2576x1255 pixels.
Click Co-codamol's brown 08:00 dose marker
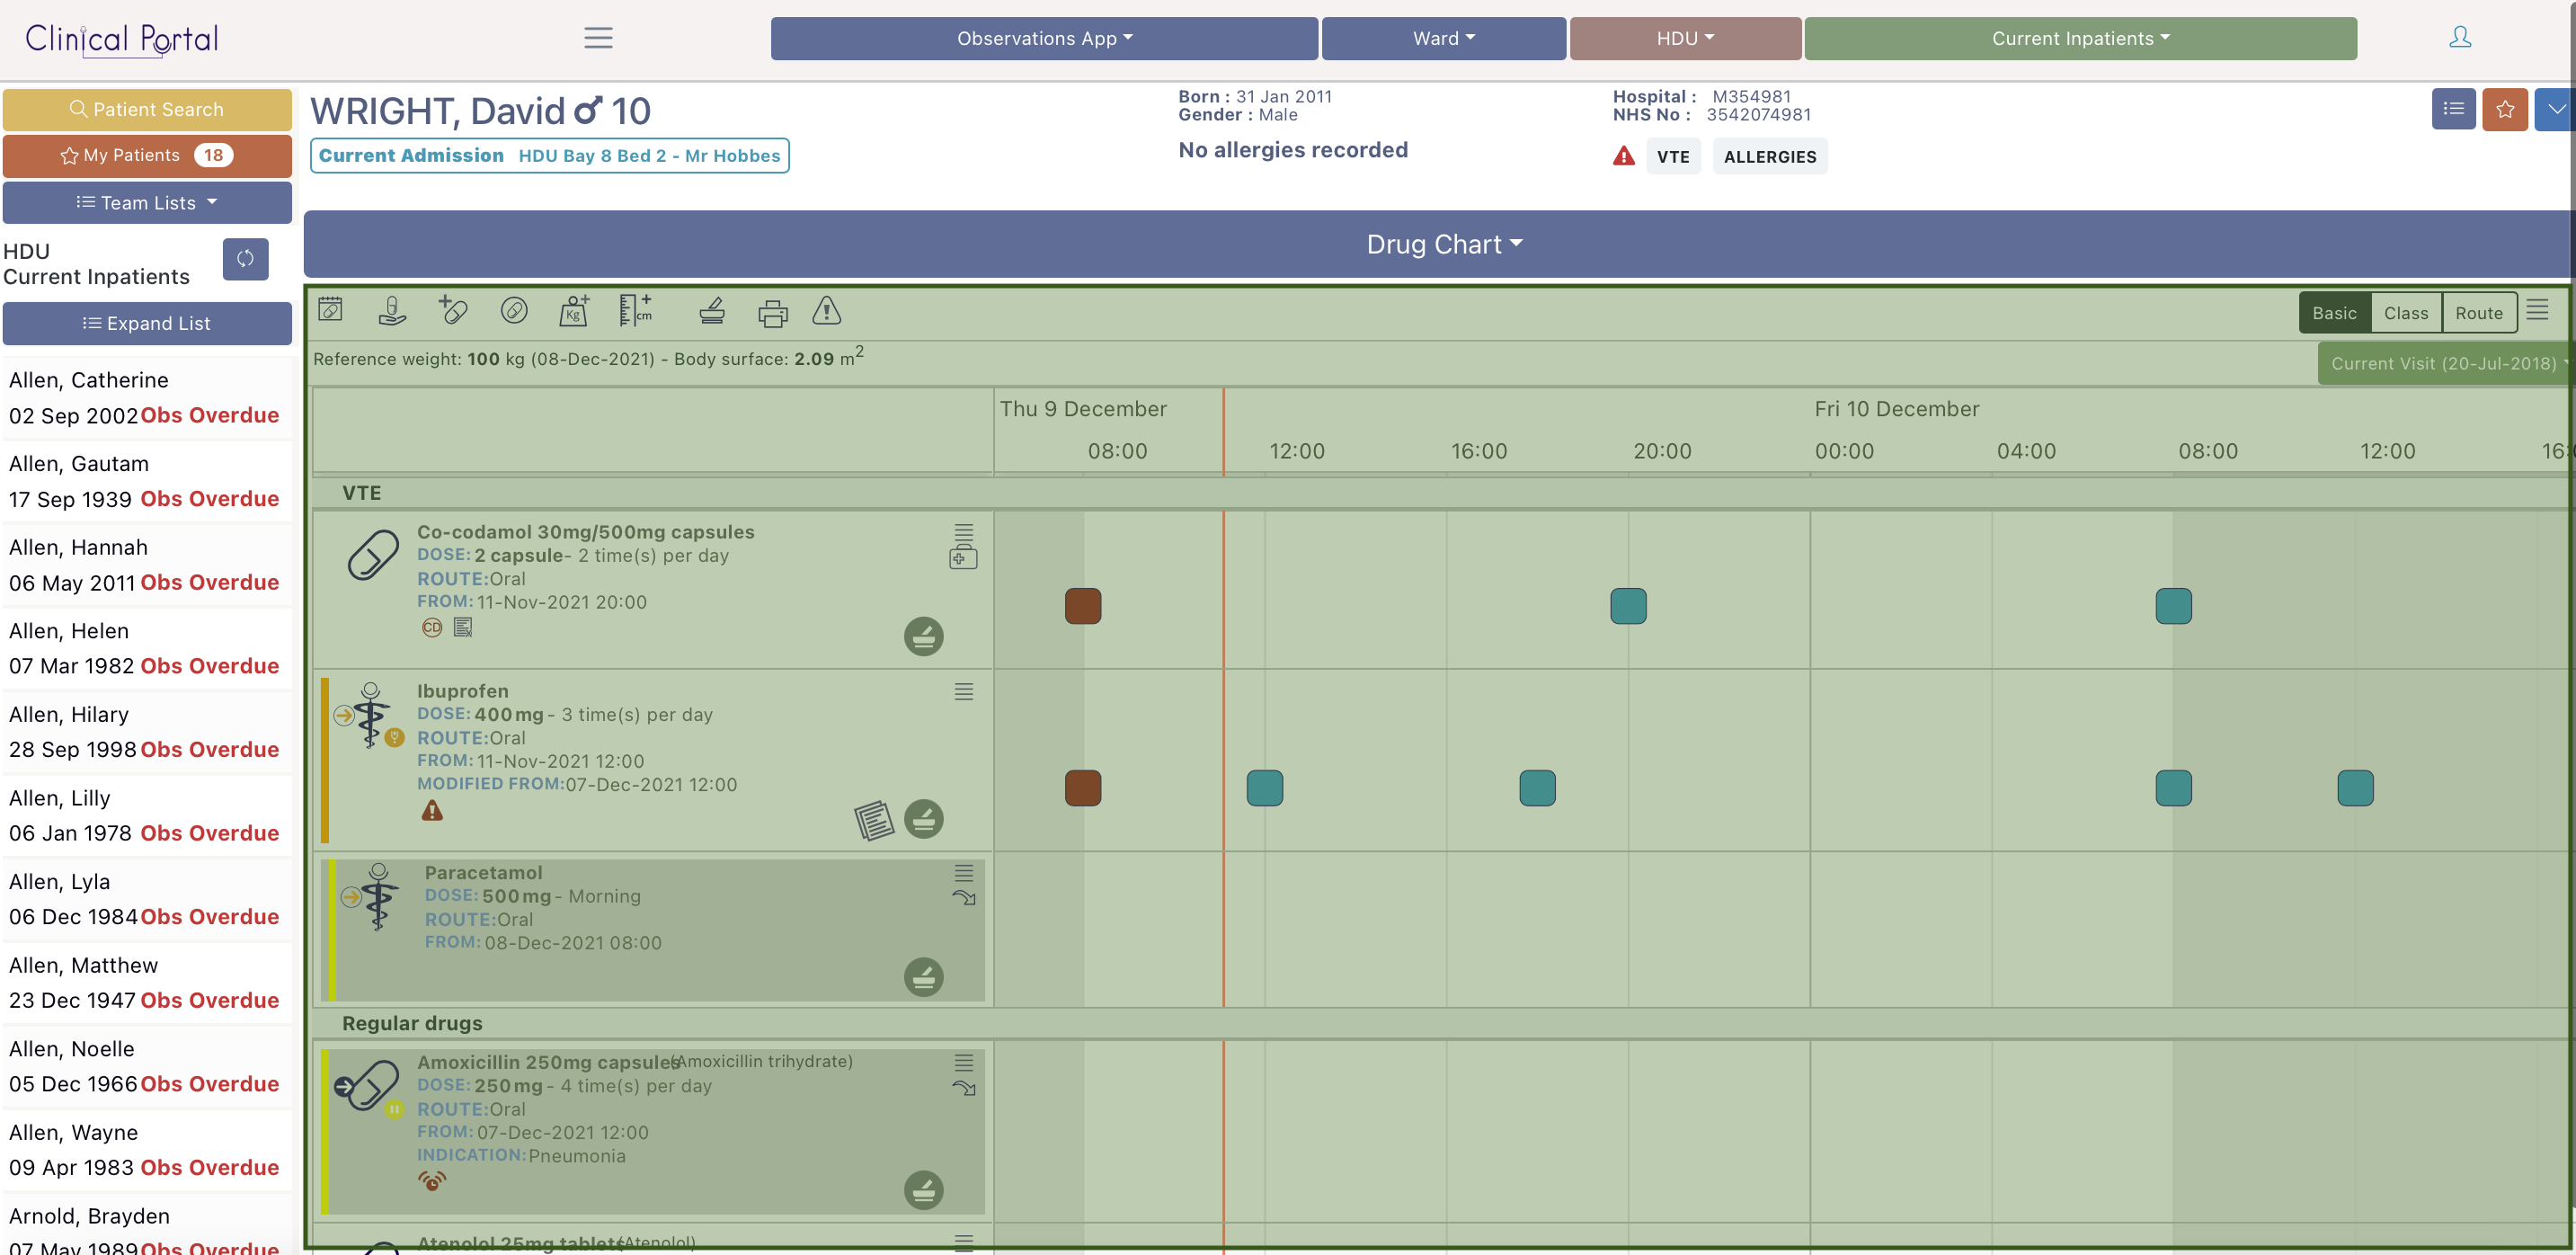[1082, 606]
